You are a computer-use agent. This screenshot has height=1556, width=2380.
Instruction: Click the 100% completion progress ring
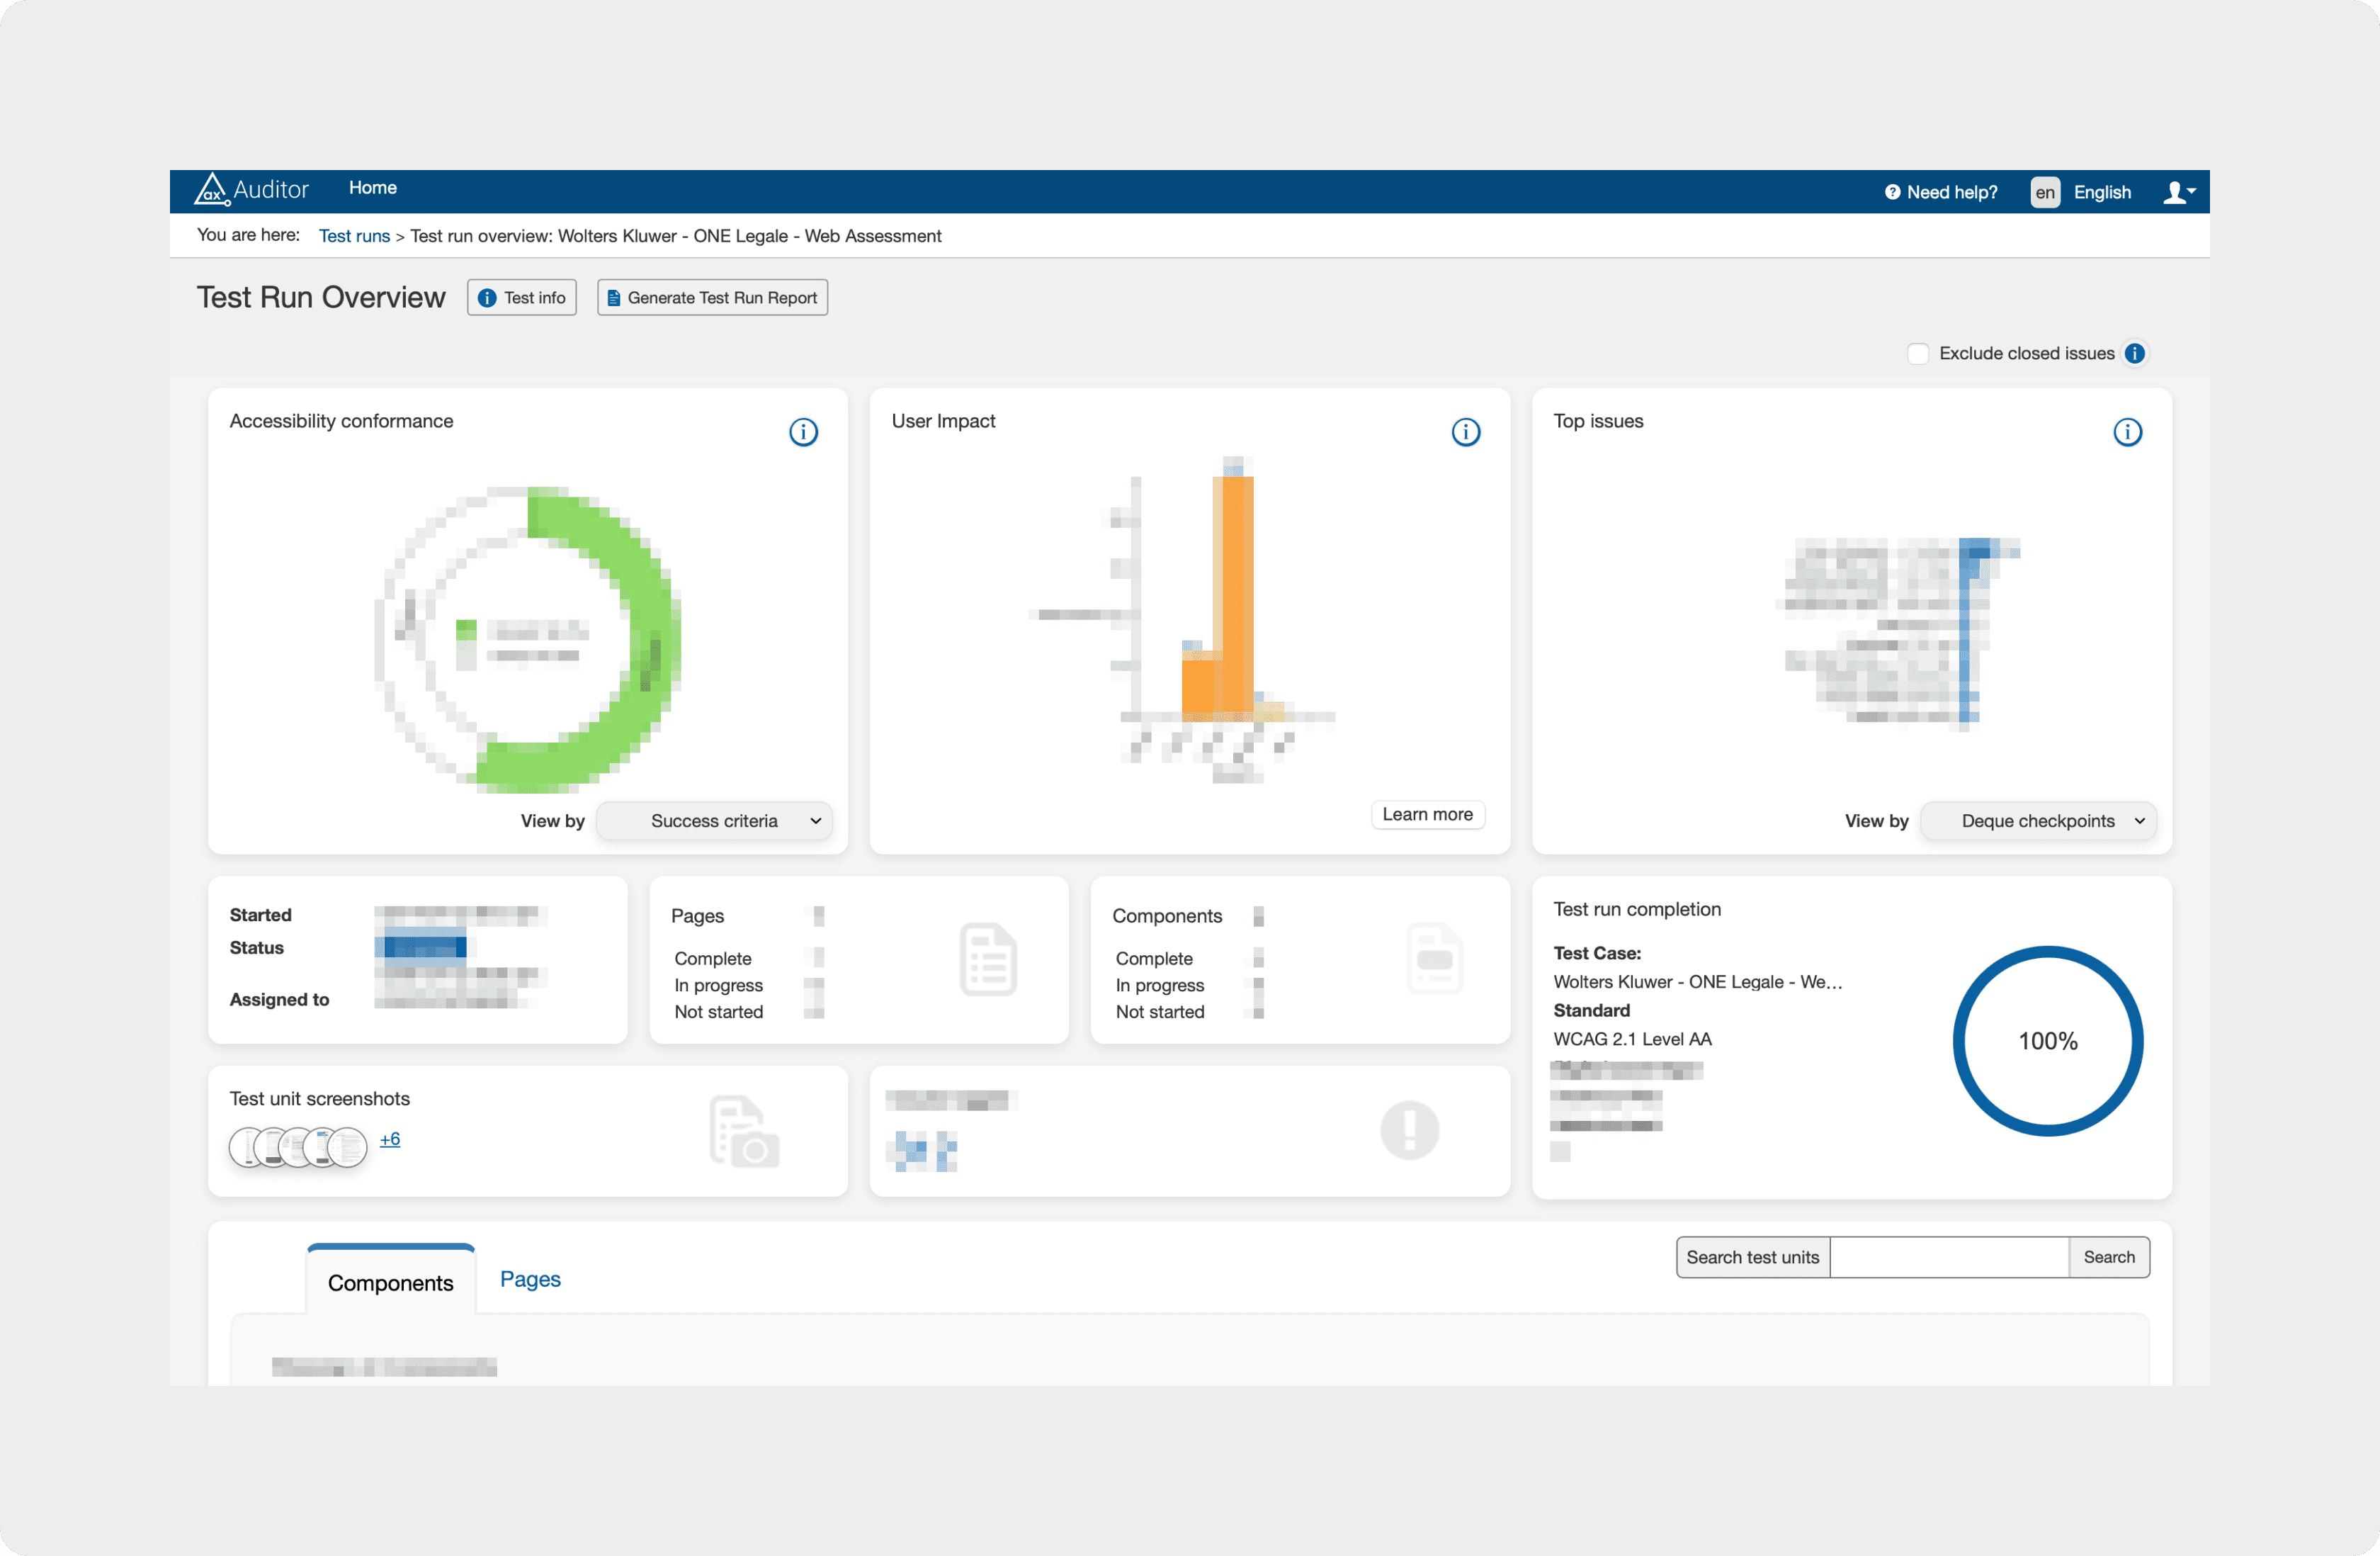click(2047, 1041)
